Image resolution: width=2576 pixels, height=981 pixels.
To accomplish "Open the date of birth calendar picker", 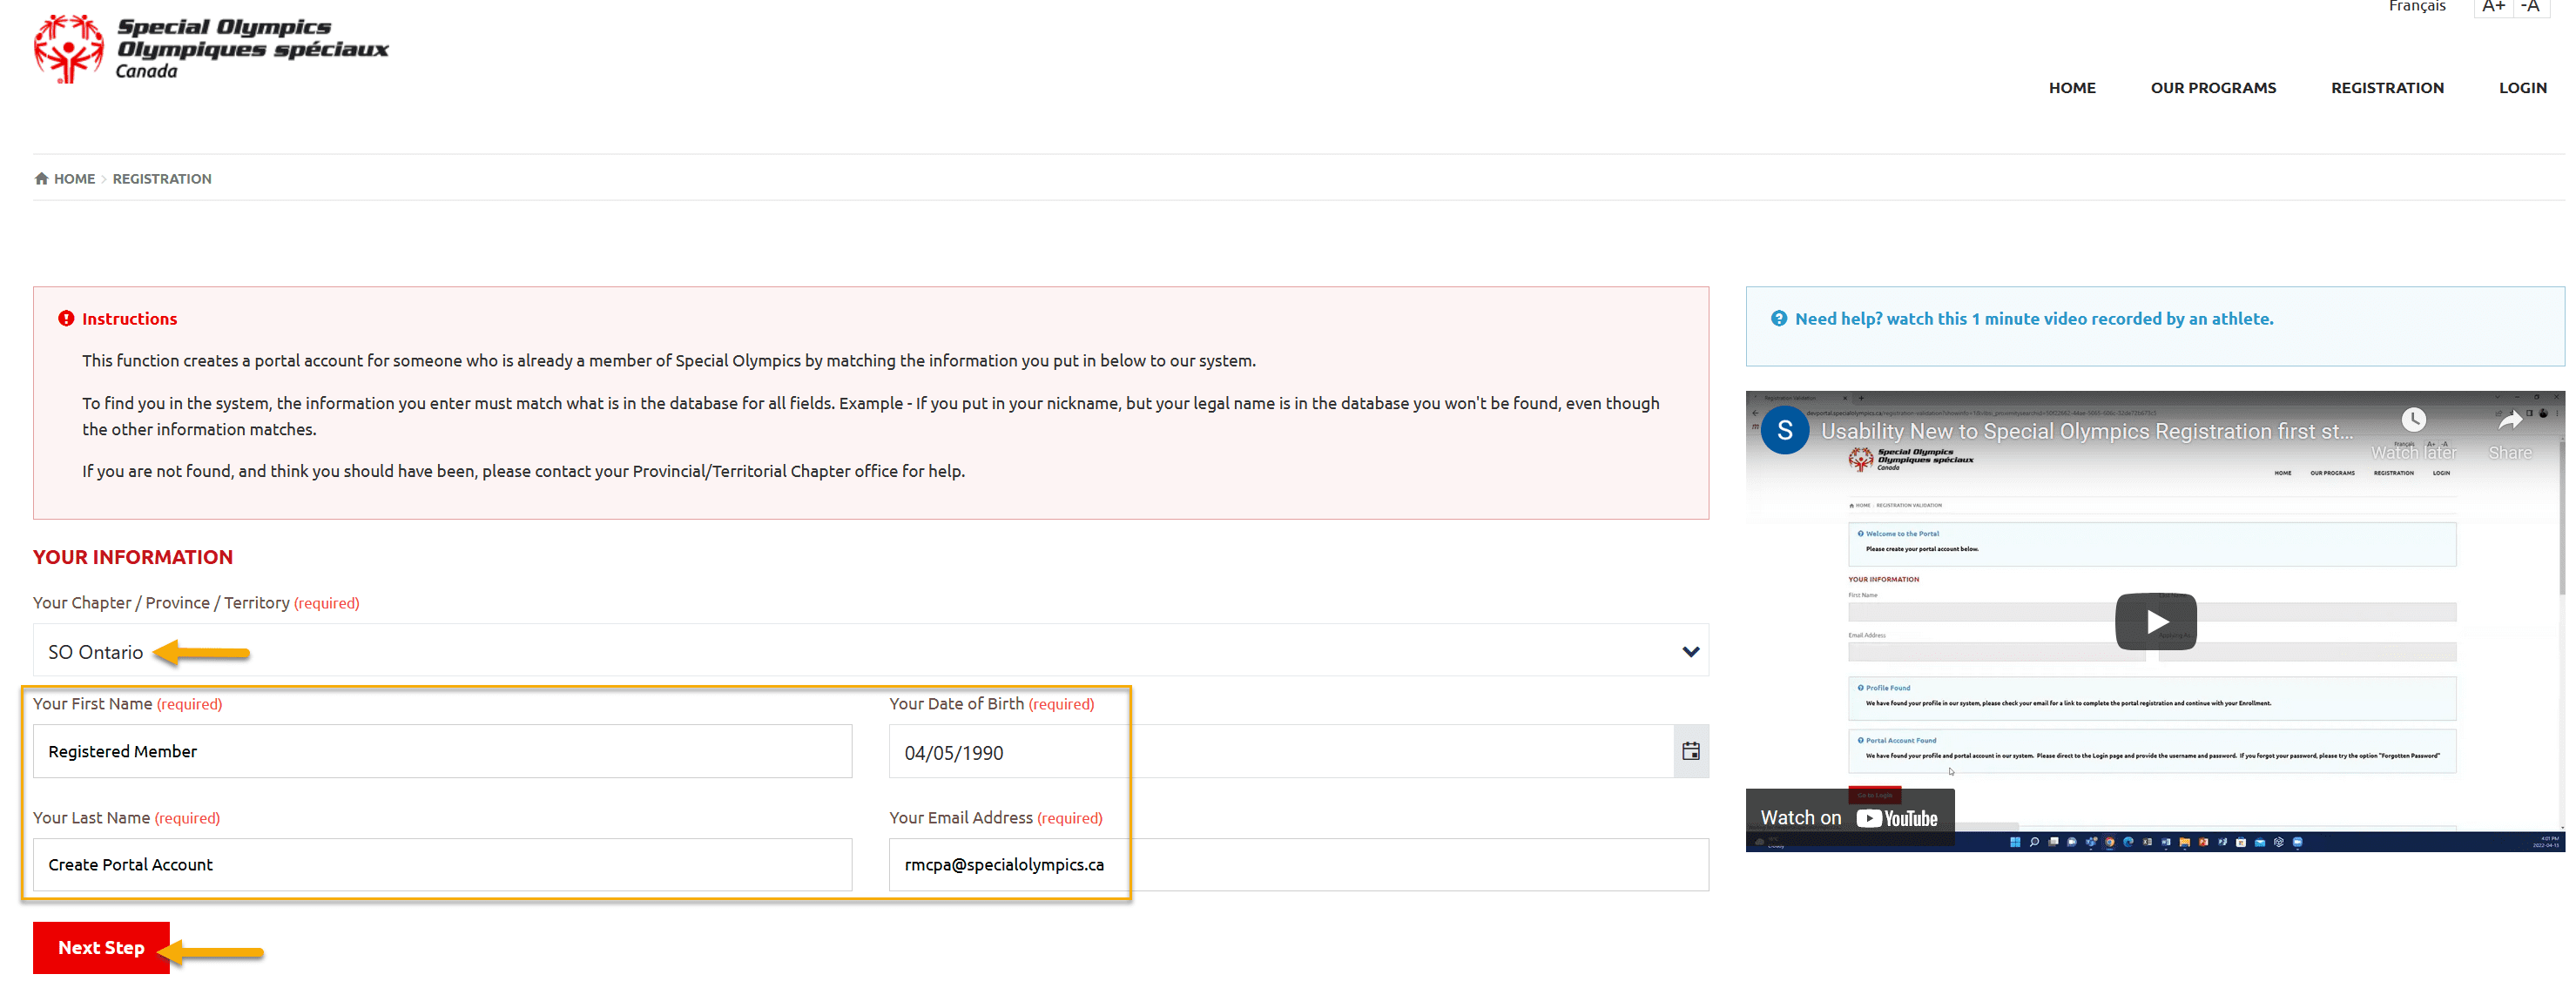I will tap(1690, 751).
